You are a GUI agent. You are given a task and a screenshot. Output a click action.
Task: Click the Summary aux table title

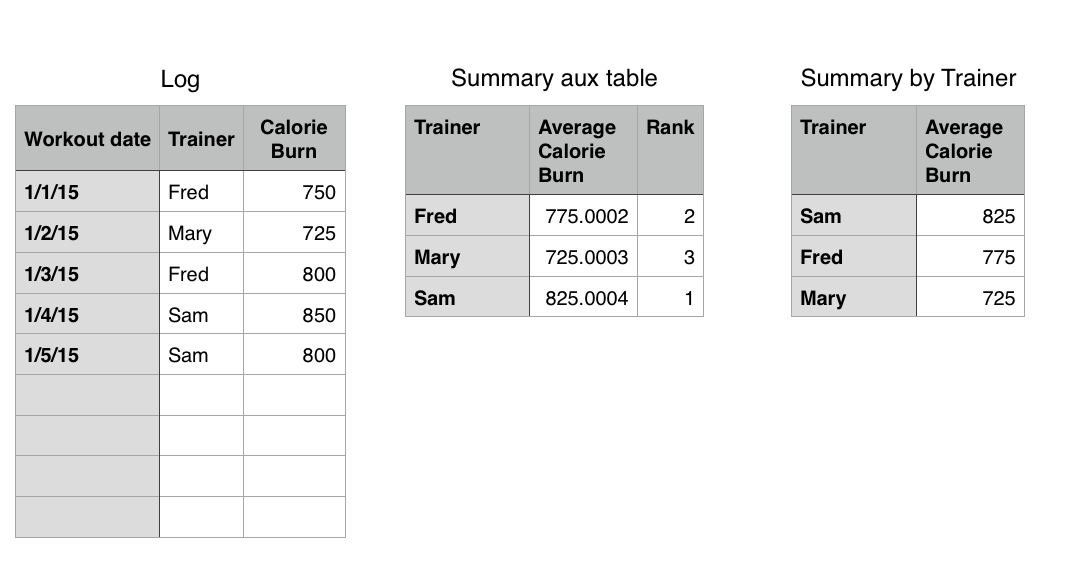(x=554, y=78)
